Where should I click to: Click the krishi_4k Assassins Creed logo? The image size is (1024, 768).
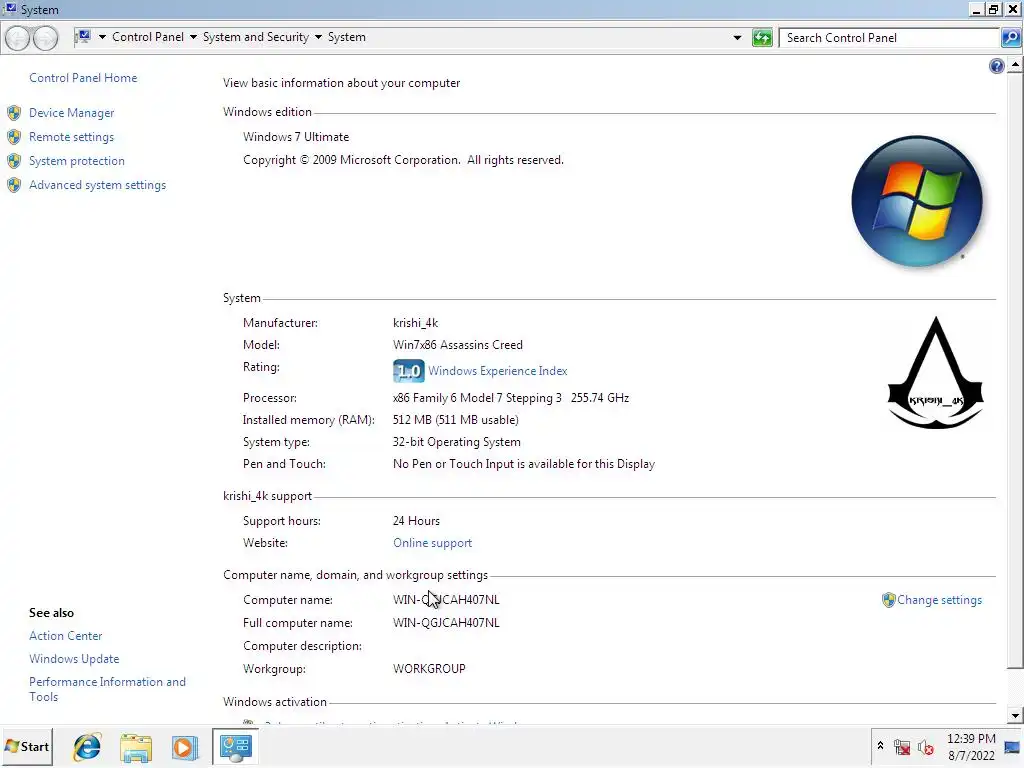pyautogui.click(x=936, y=373)
